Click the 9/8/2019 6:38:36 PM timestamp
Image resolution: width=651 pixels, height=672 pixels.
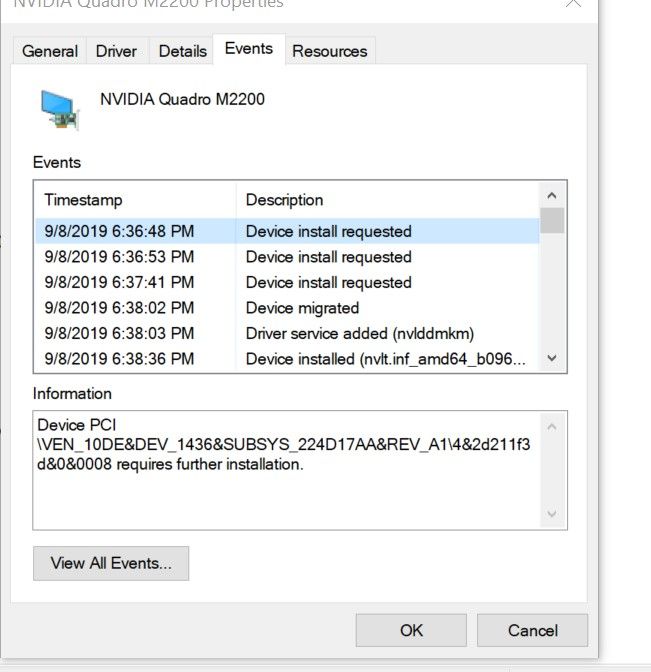119,359
